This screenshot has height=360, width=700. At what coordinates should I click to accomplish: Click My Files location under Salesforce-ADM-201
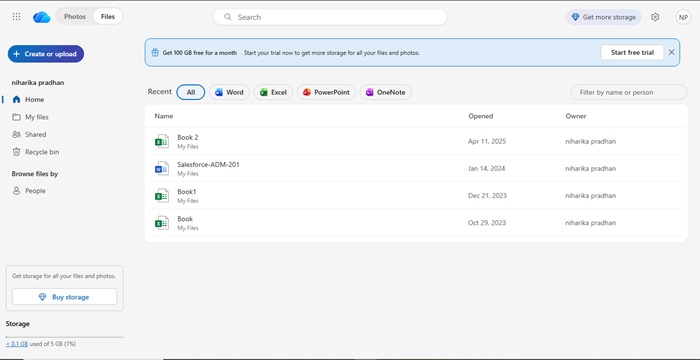[188, 174]
